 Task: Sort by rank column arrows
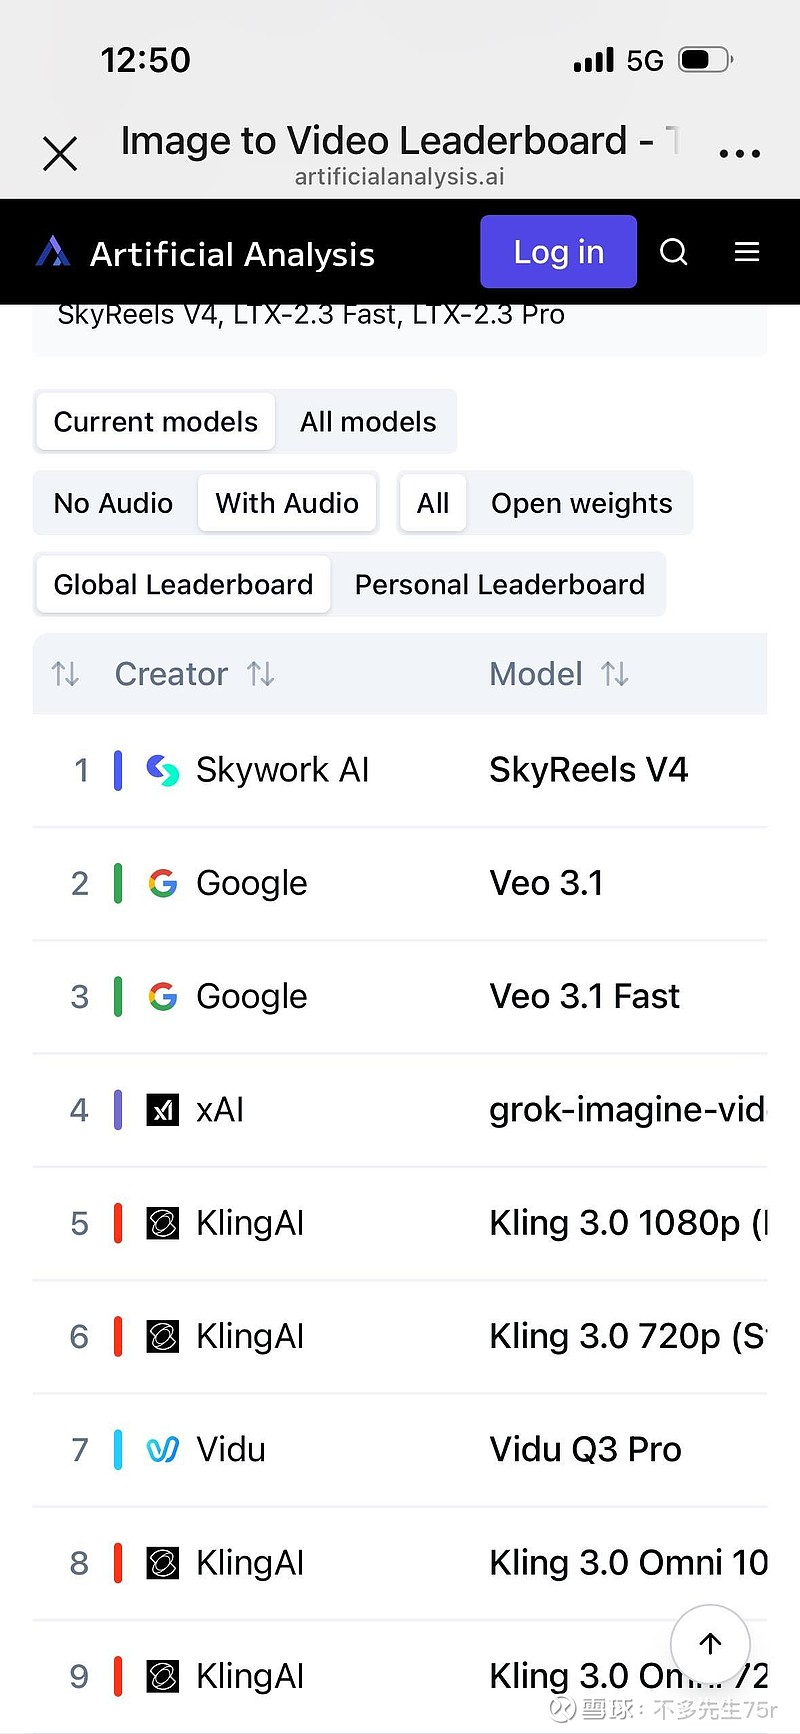click(66, 674)
